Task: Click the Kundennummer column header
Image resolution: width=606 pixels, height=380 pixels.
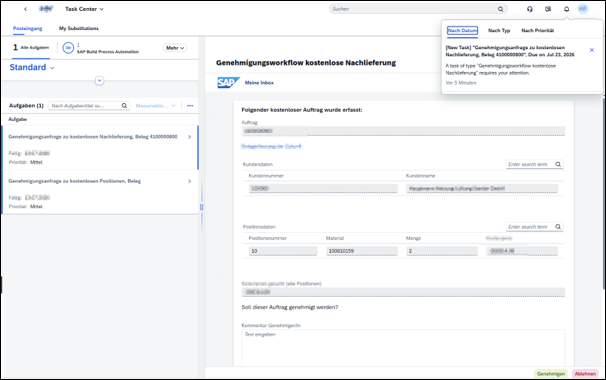Action: (x=266, y=176)
